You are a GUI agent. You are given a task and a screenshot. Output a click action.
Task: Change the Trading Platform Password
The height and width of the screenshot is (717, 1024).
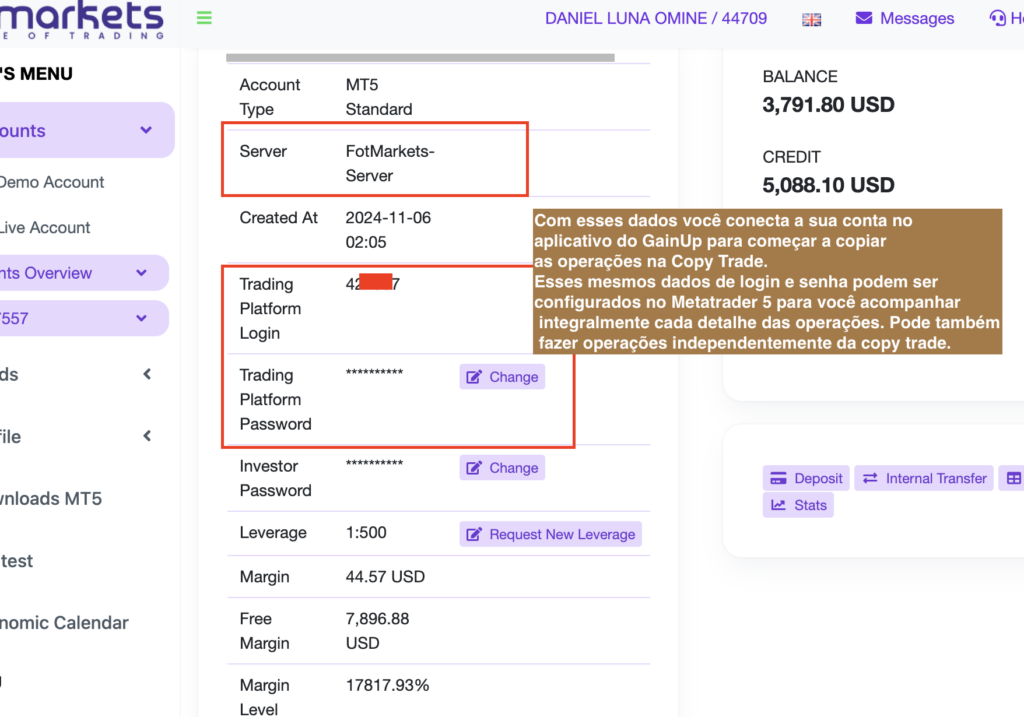click(502, 377)
